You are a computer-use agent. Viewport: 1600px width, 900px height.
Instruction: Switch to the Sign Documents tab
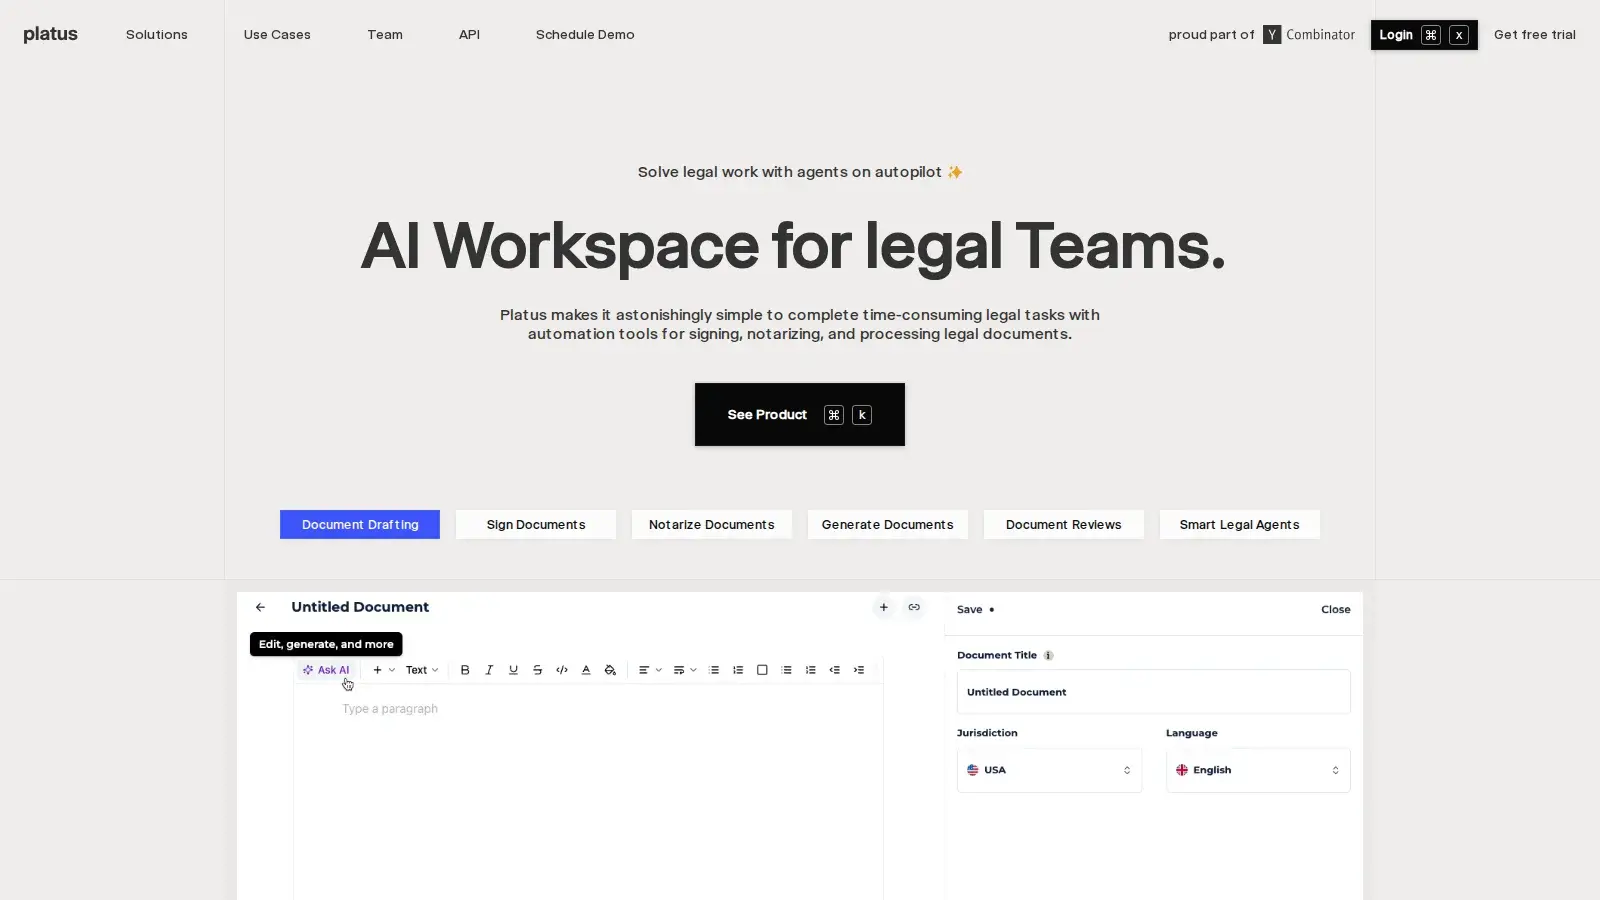click(536, 524)
